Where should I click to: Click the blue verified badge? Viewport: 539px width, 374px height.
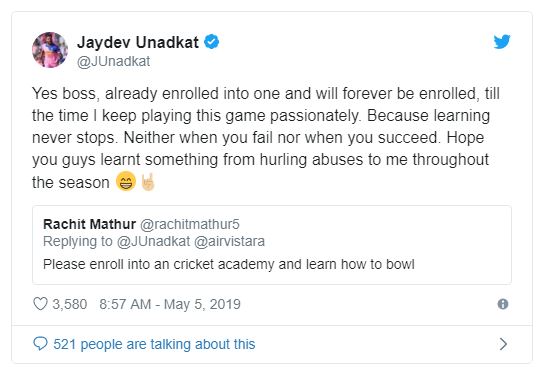click(212, 42)
